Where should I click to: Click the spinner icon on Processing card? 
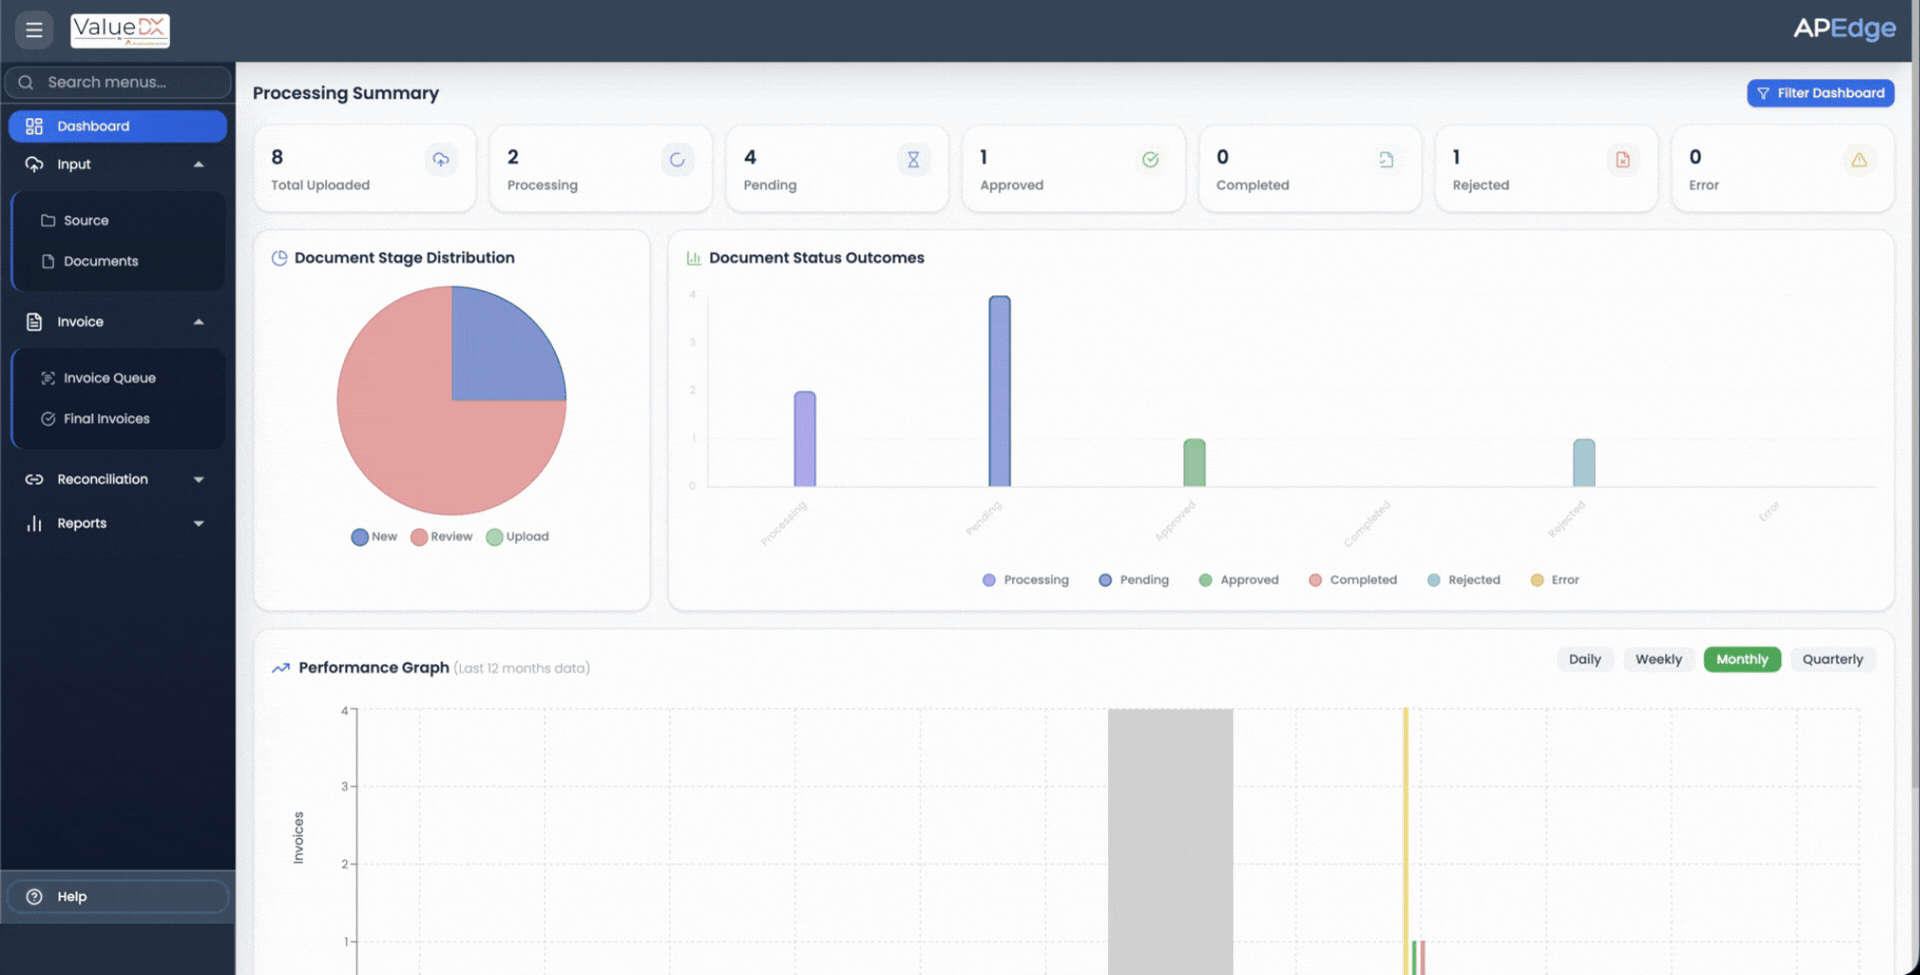677,160
